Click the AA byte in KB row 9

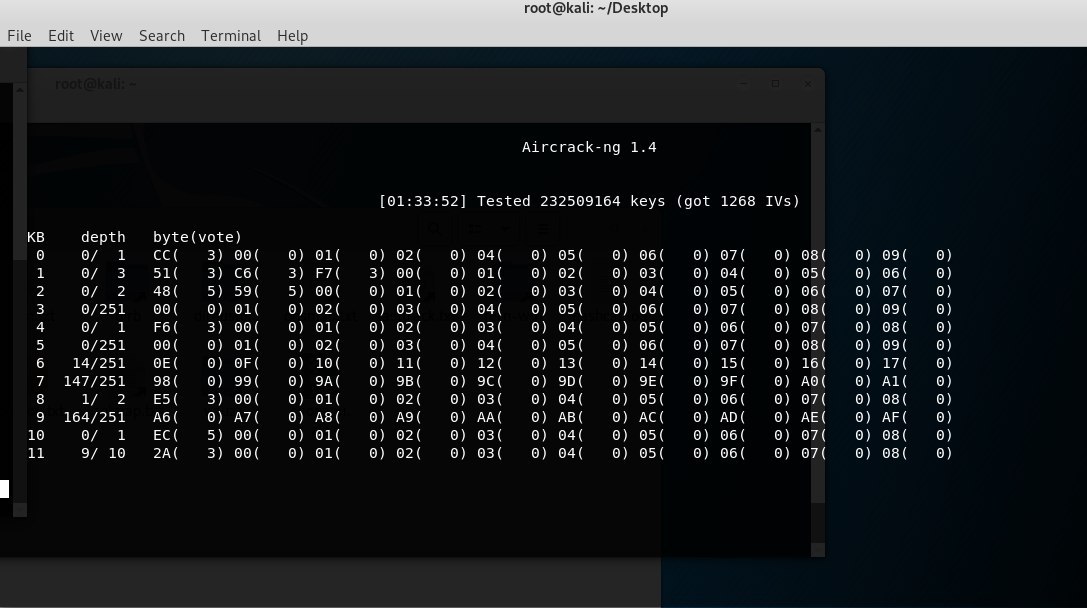486,417
